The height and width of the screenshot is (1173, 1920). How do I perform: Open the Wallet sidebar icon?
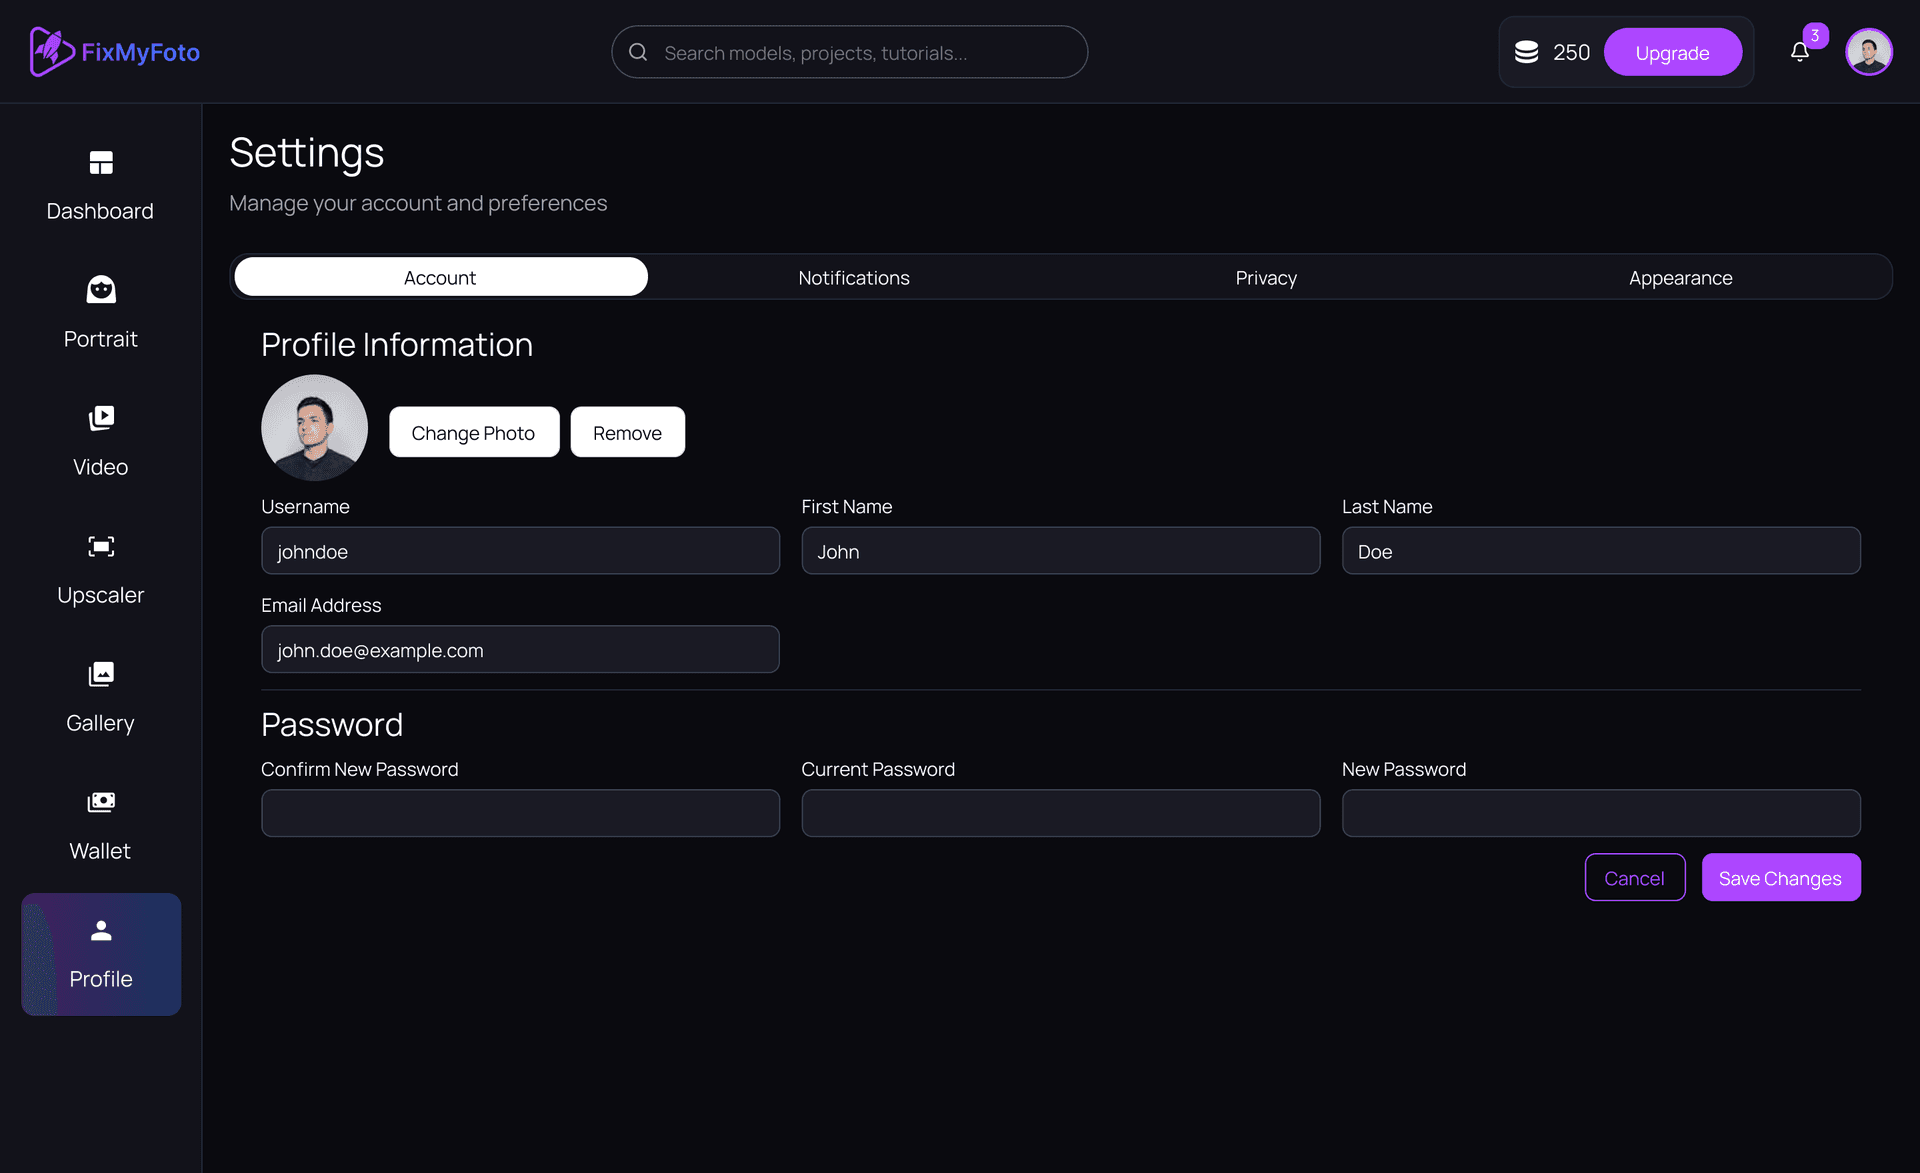pyautogui.click(x=101, y=802)
